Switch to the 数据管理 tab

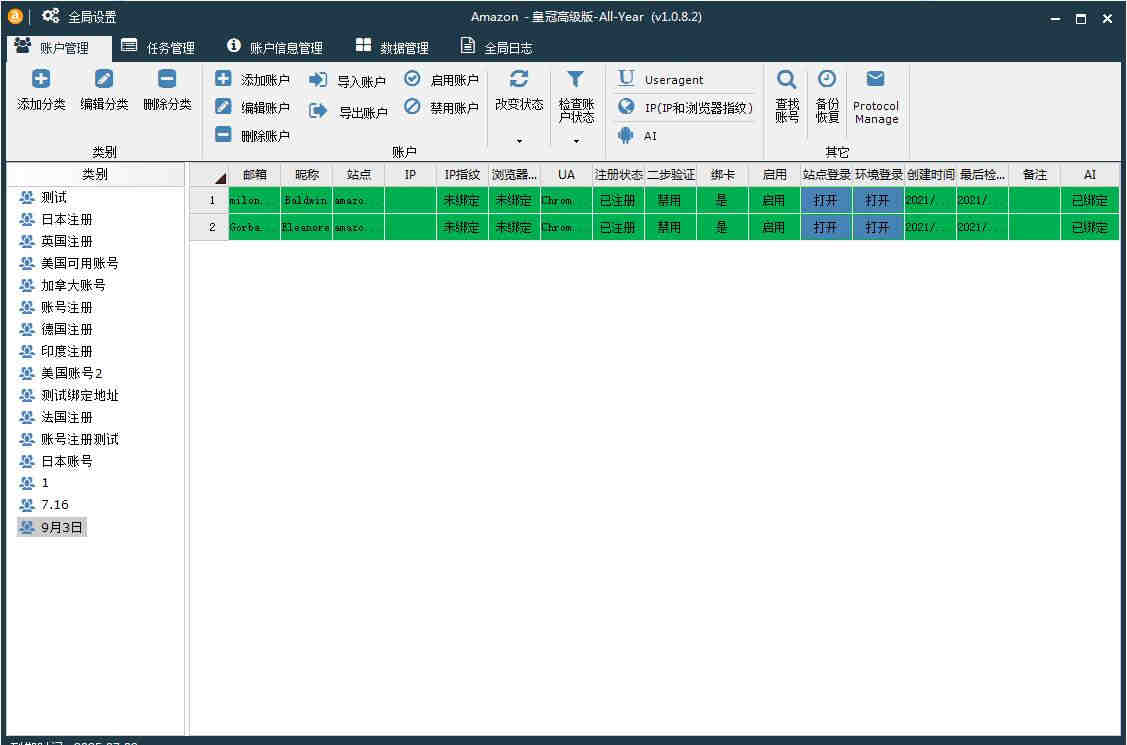click(x=392, y=47)
